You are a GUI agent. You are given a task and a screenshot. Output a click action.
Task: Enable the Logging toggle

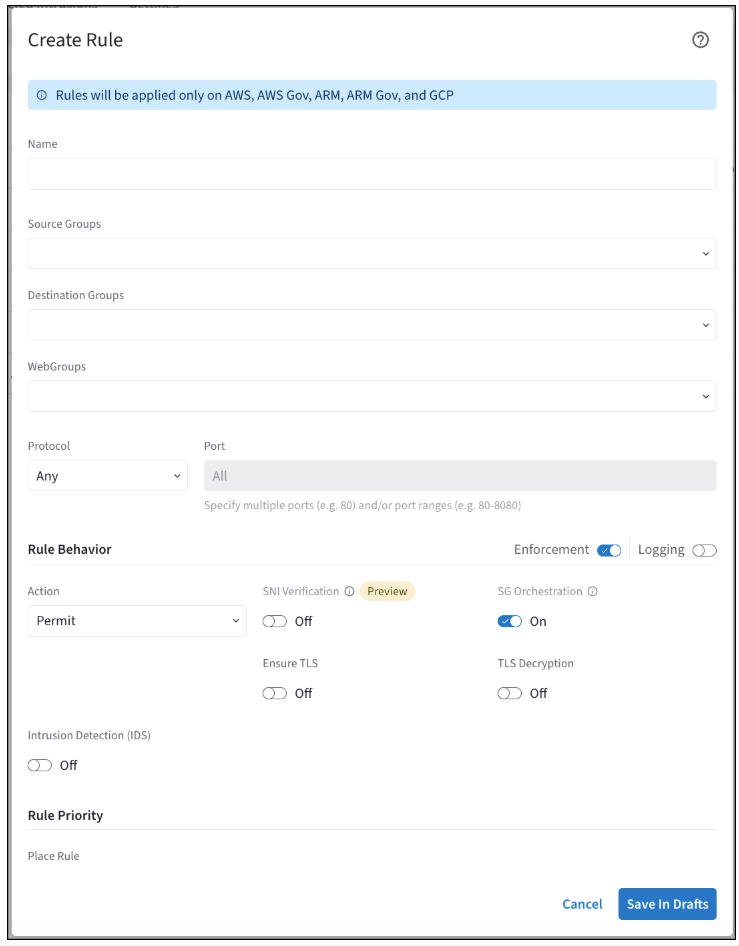[704, 551]
